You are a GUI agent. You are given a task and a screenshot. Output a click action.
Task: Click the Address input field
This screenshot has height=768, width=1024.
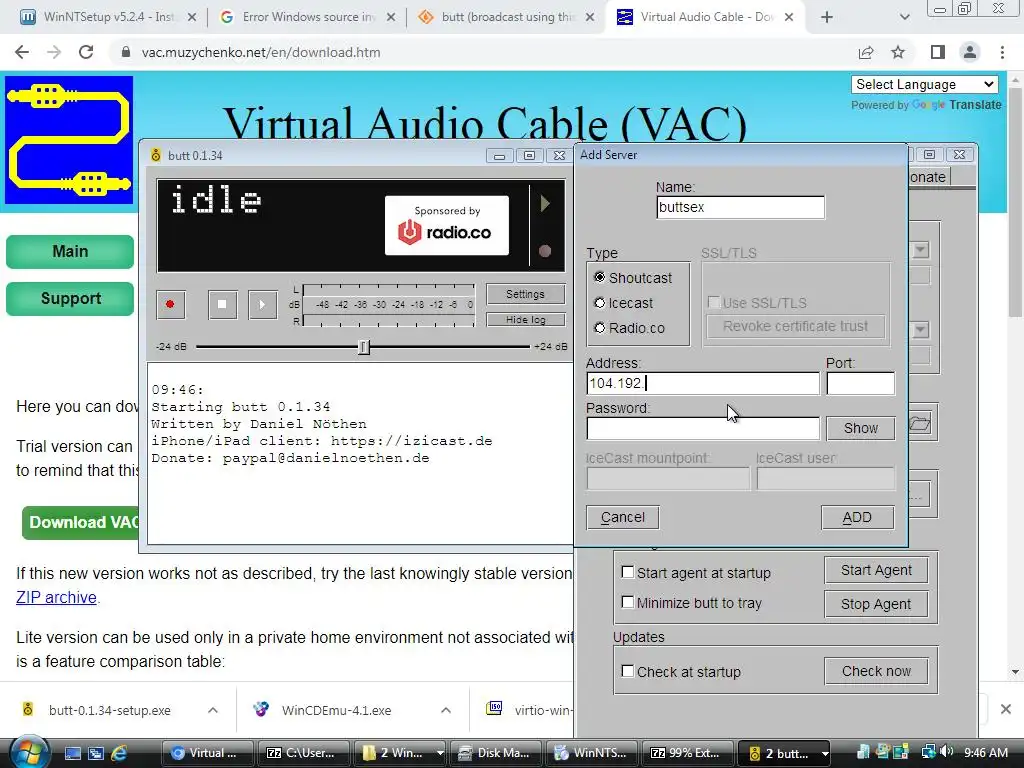(x=703, y=383)
